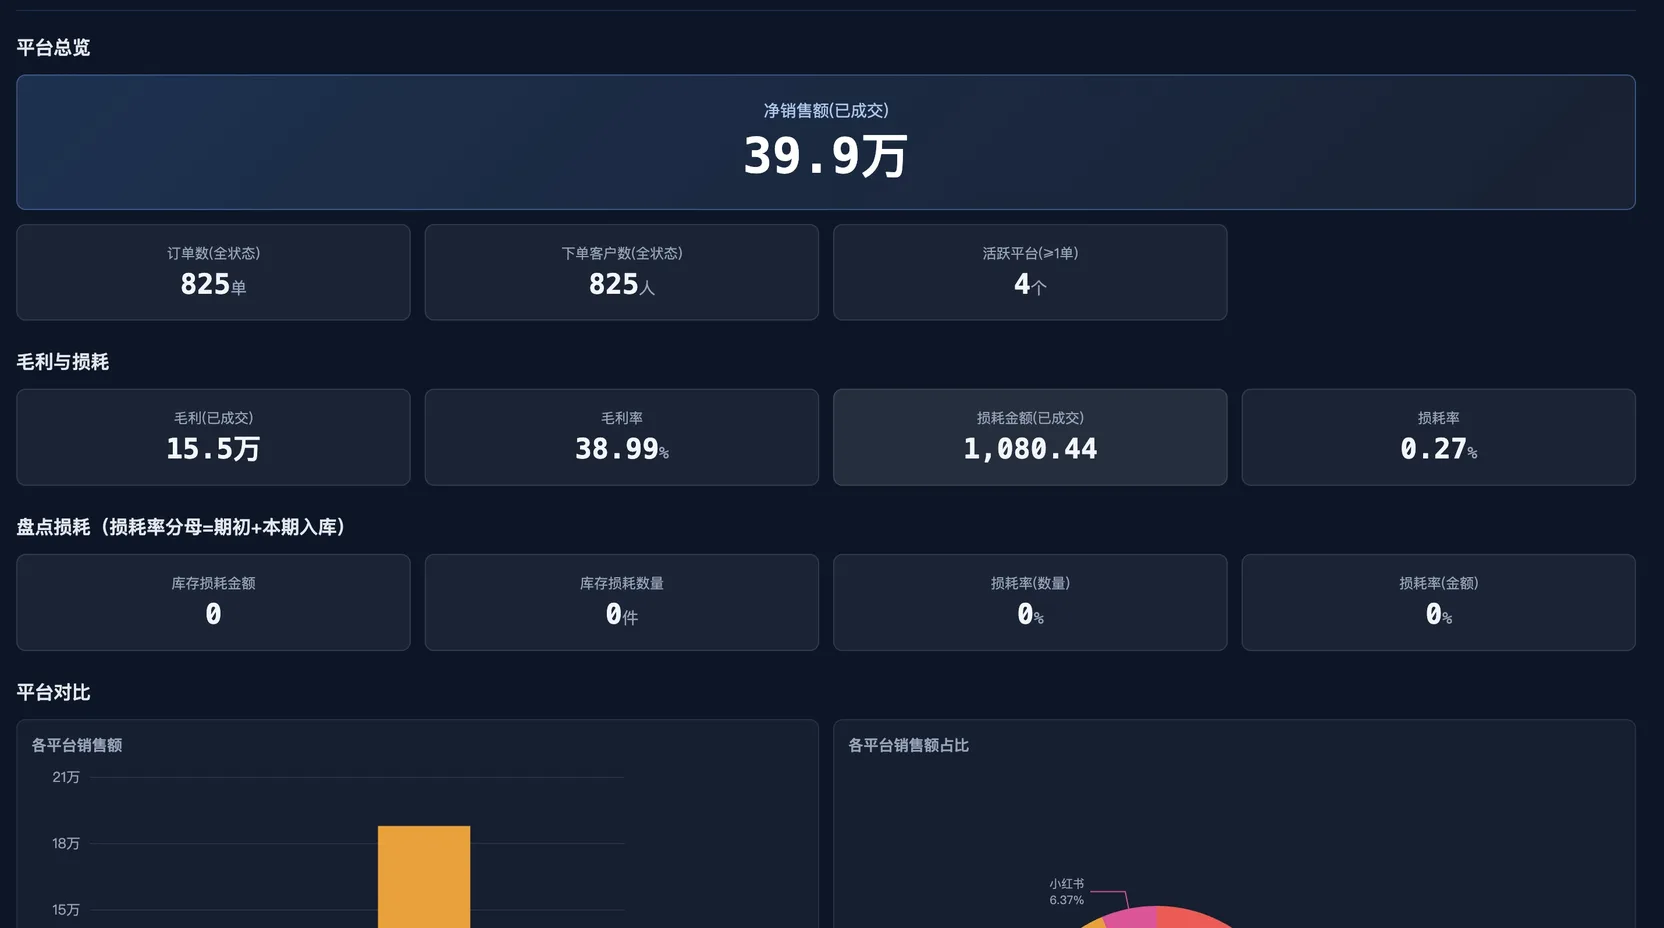Click the 活跃平台(≥1单) label

point(1030,253)
